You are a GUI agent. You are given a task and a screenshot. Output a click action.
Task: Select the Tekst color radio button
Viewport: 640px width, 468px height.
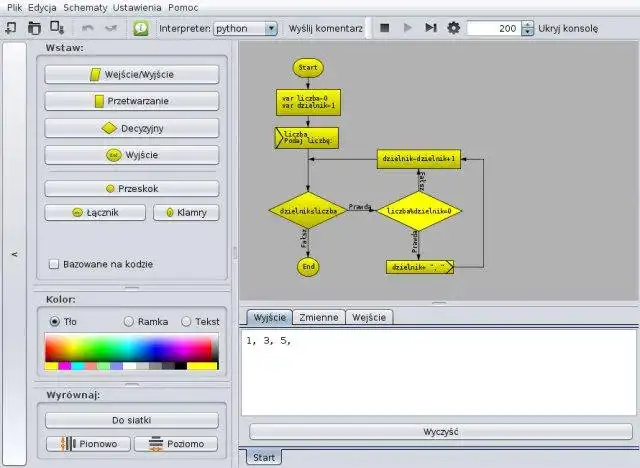click(186, 322)
